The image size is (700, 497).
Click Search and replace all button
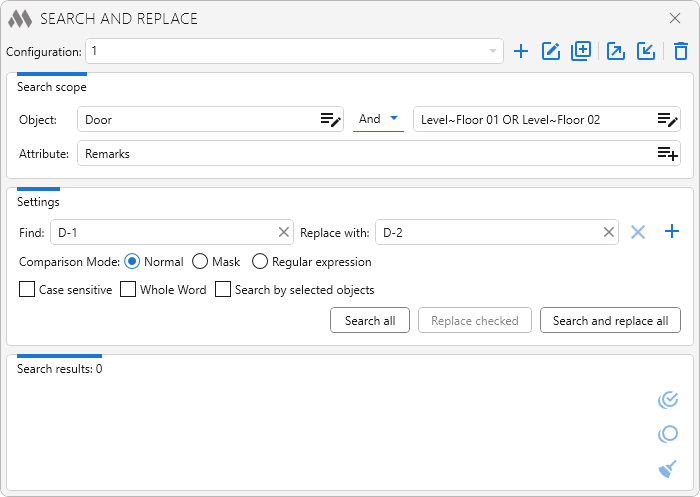click(x=610, y=321)
